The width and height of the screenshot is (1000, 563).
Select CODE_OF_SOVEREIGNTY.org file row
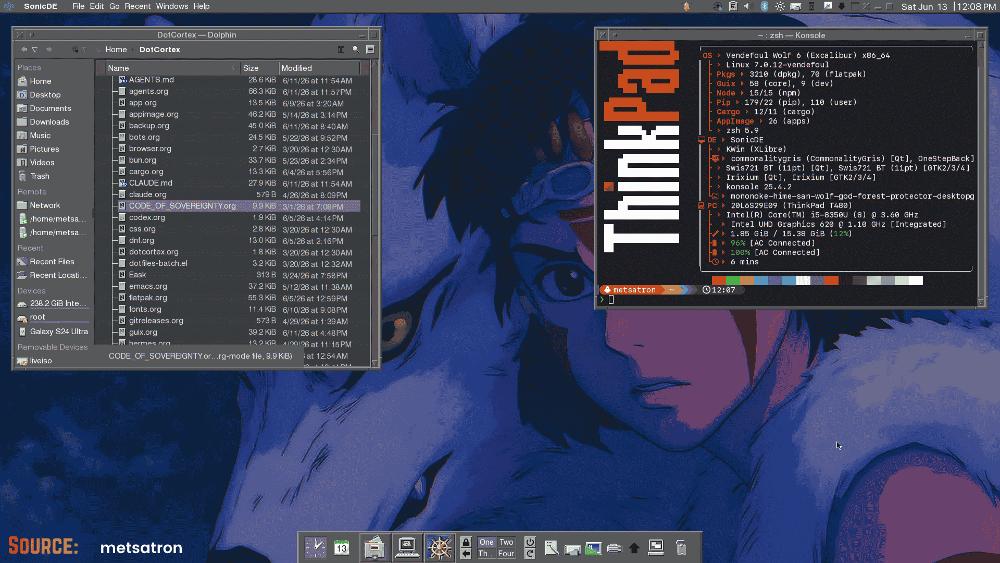pos(233,206)
